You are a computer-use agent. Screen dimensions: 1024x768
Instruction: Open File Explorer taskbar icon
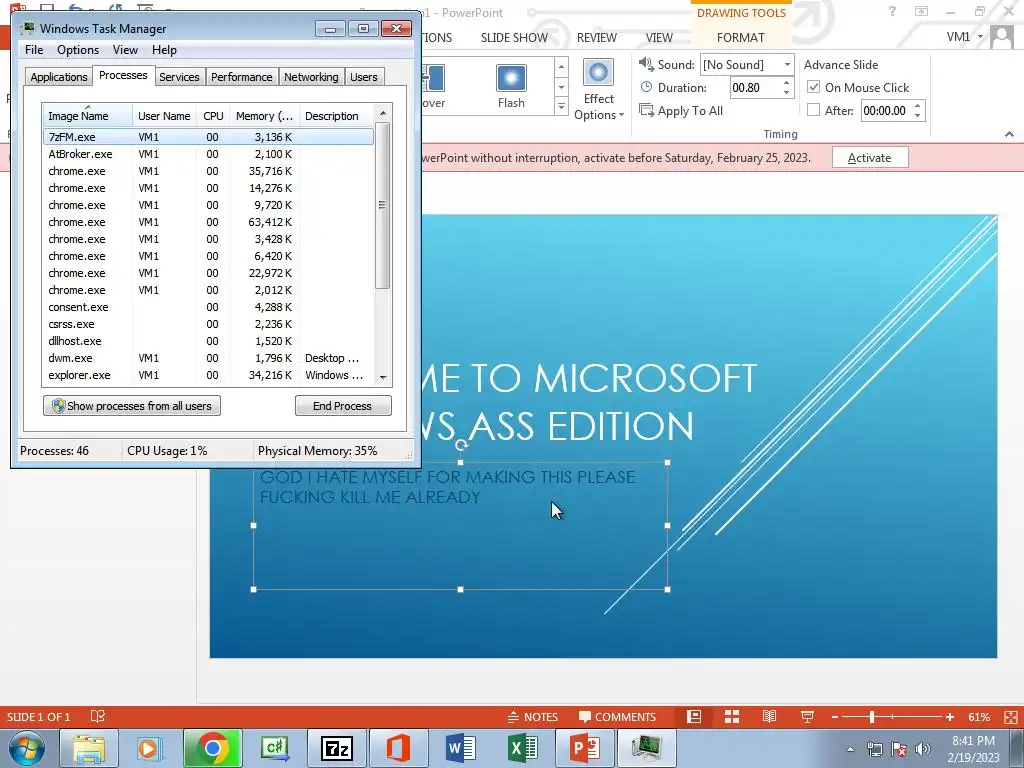(x=89, y=748)
